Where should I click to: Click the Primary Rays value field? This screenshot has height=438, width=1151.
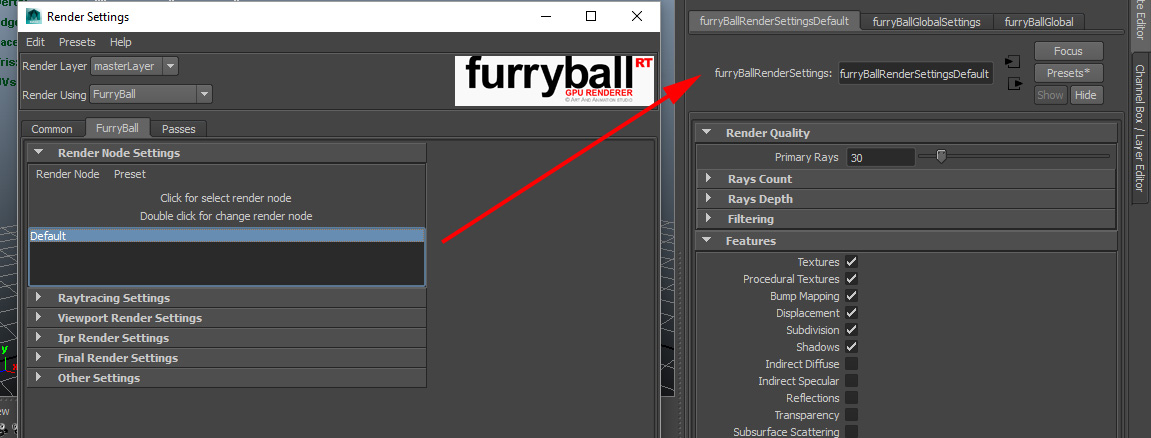click(880, 158)
